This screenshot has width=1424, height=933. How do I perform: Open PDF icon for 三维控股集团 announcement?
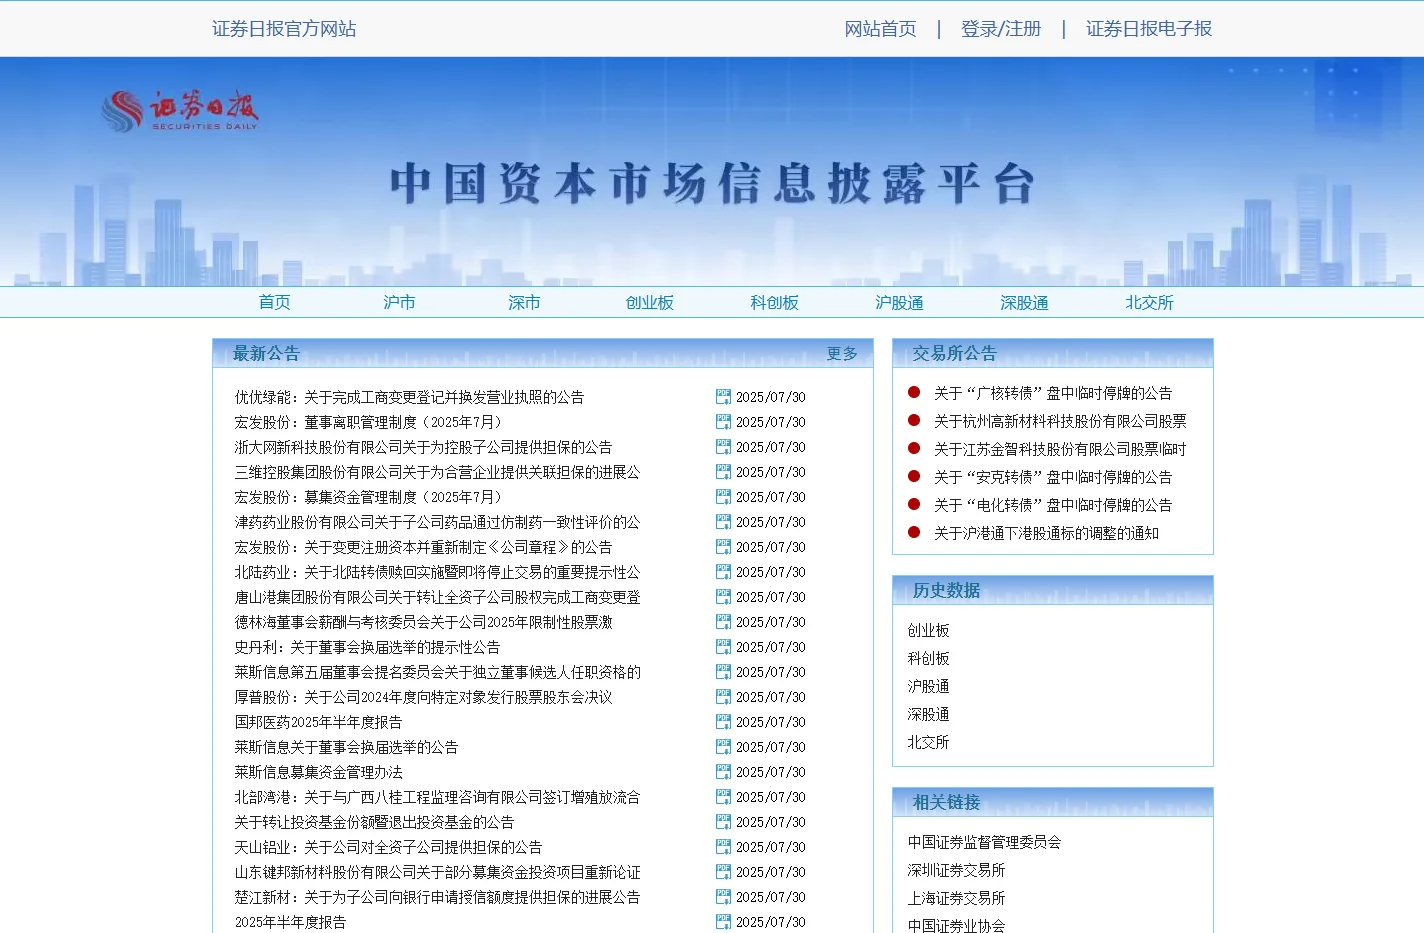click(x=723, y=472)
